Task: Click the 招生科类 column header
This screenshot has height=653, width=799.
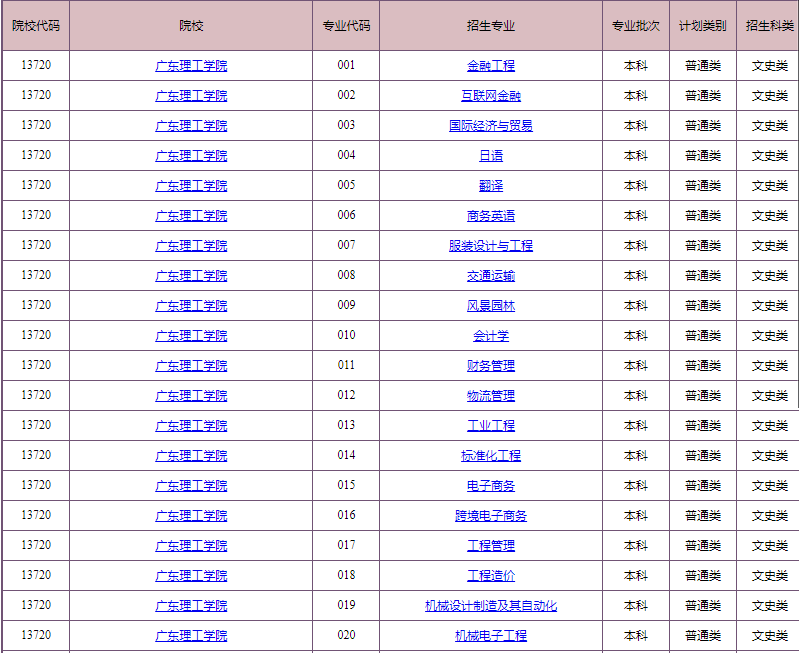Action: [x=768, y=25]
